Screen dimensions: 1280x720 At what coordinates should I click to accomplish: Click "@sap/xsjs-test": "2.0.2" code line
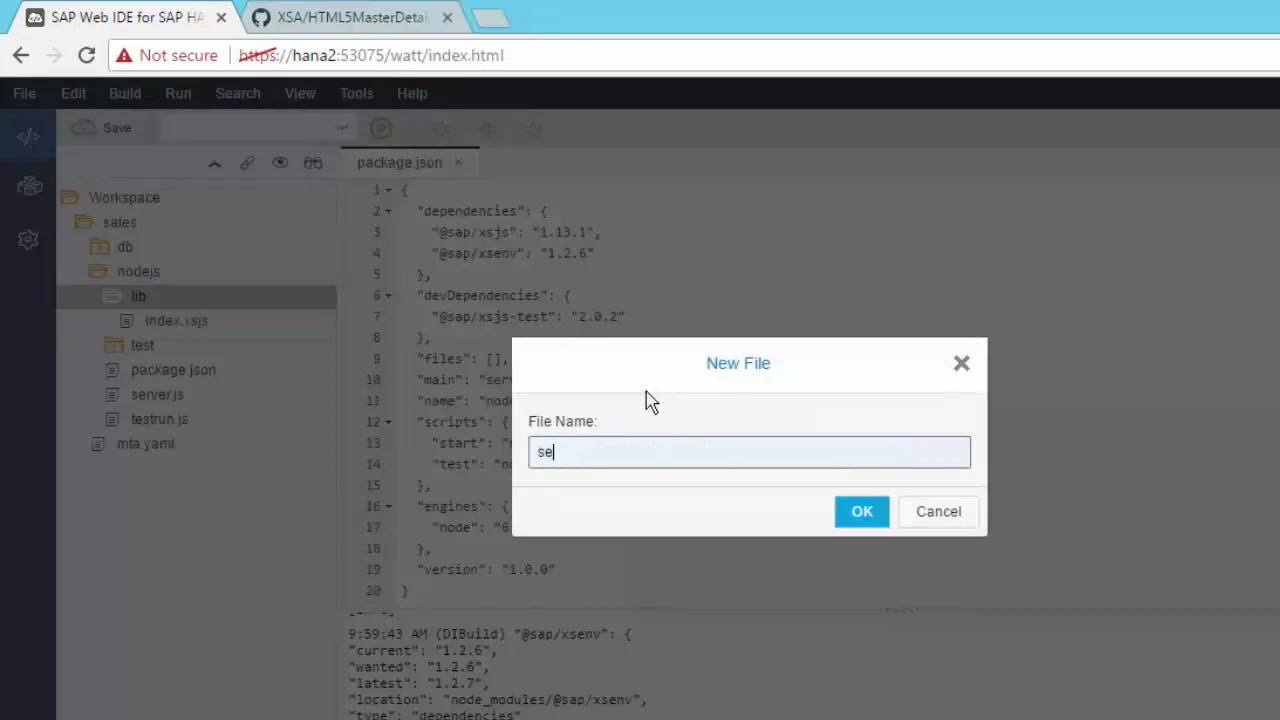click(527, 316)
